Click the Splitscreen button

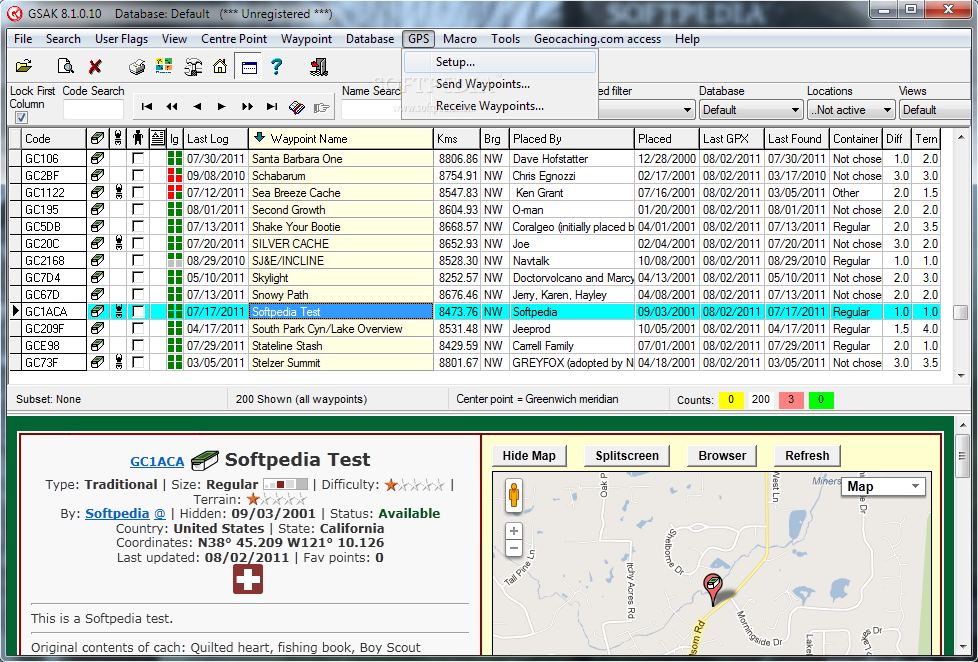627,455
